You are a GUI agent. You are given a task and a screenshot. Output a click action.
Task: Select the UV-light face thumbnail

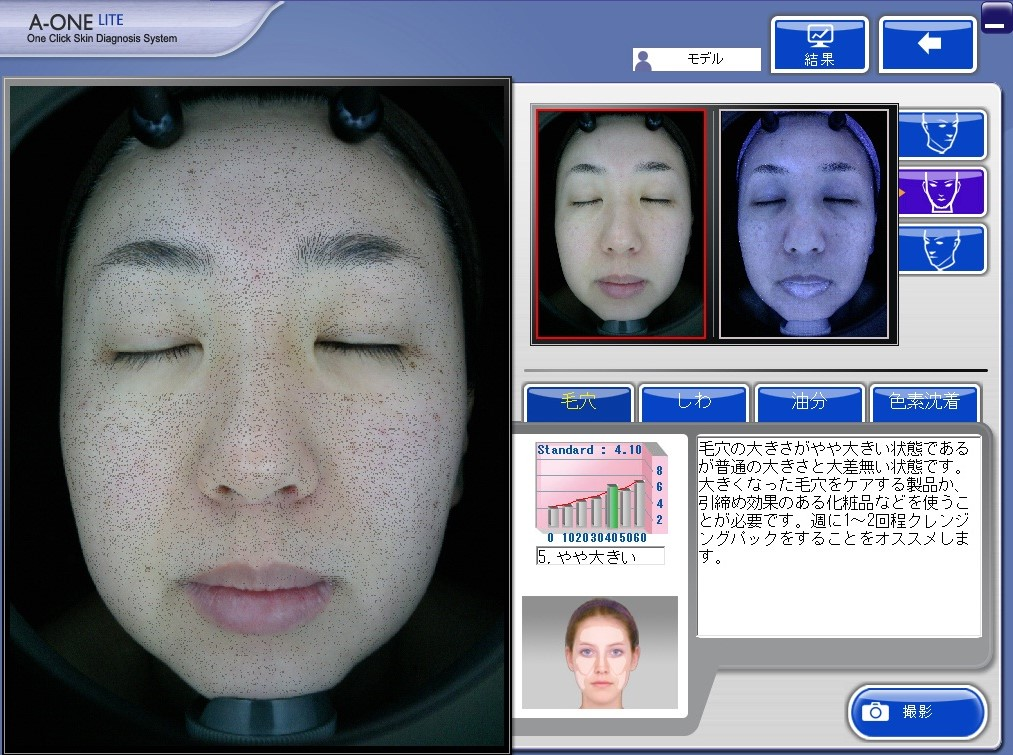(x=804, y=223)
